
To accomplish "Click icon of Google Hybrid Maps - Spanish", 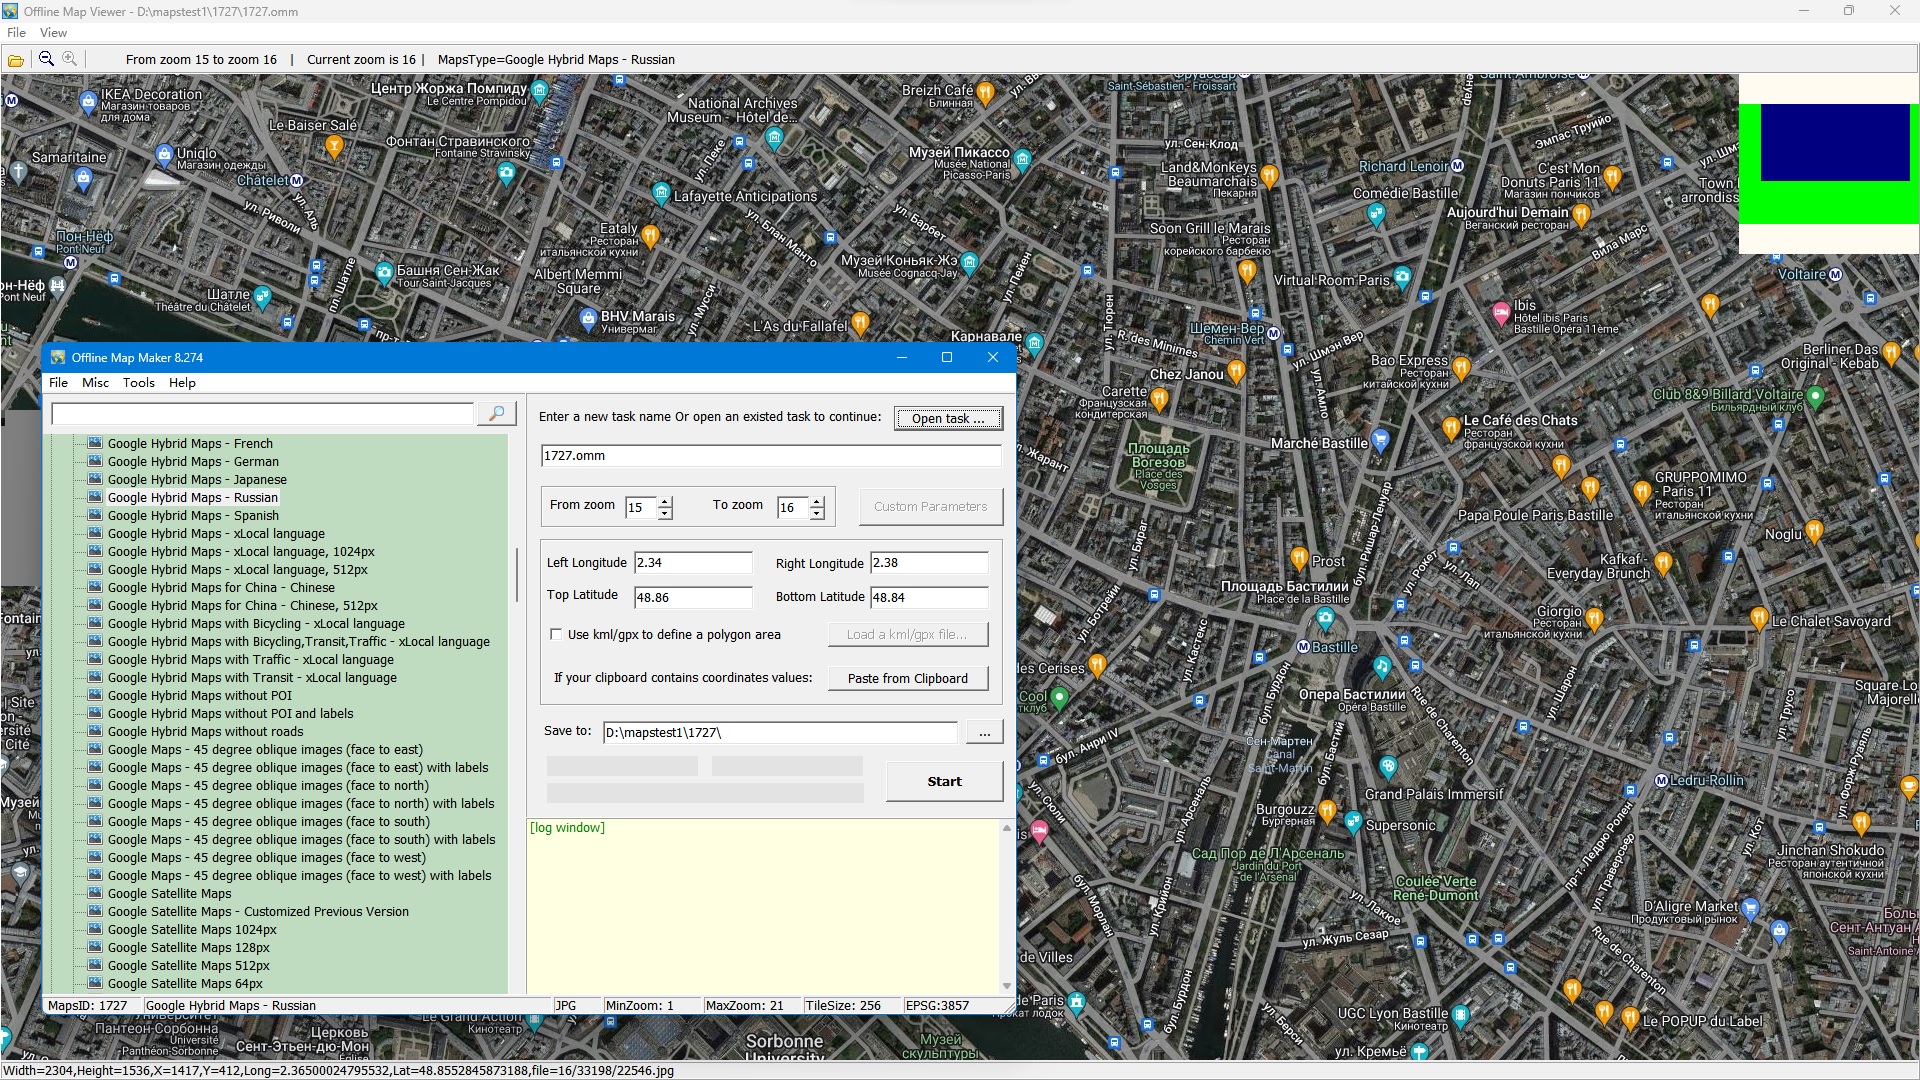I will pyautogui.click(x=95, y=516).
